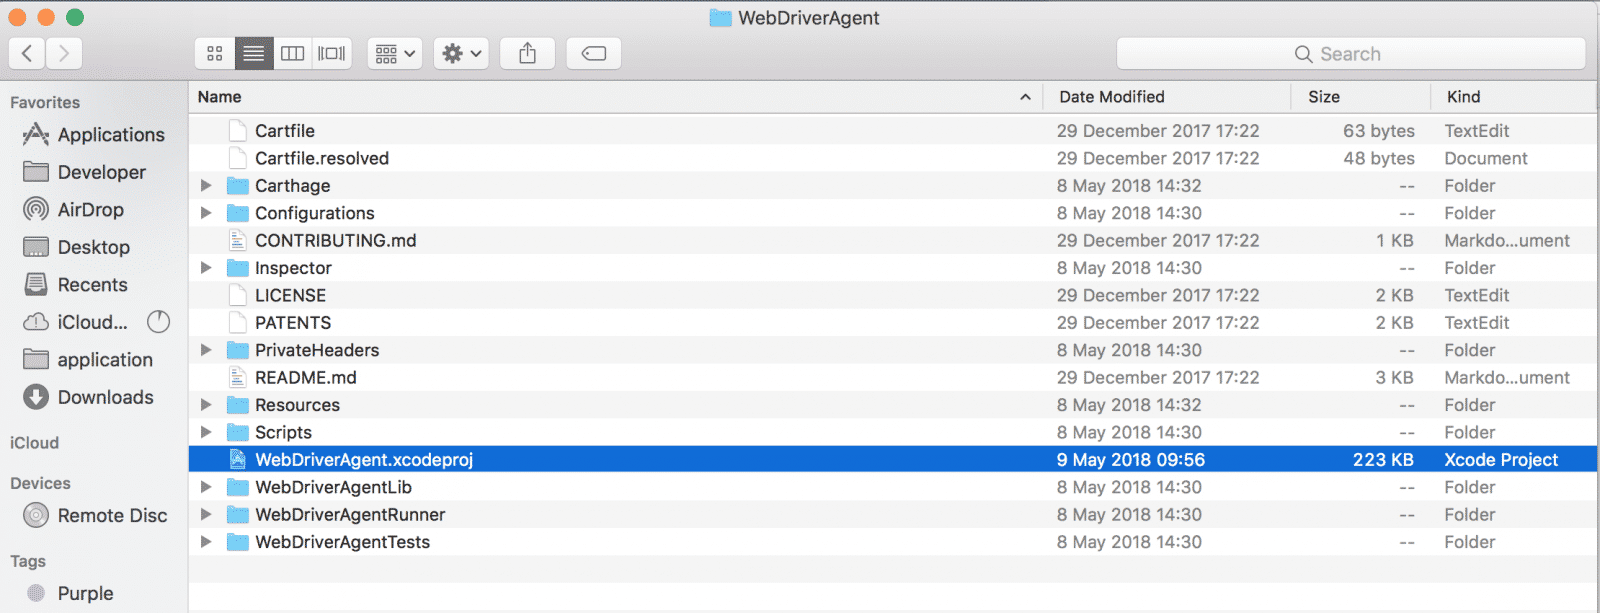Click the Edit Tags button
This screenshot has width=1600, height=613.
(594, 54)
